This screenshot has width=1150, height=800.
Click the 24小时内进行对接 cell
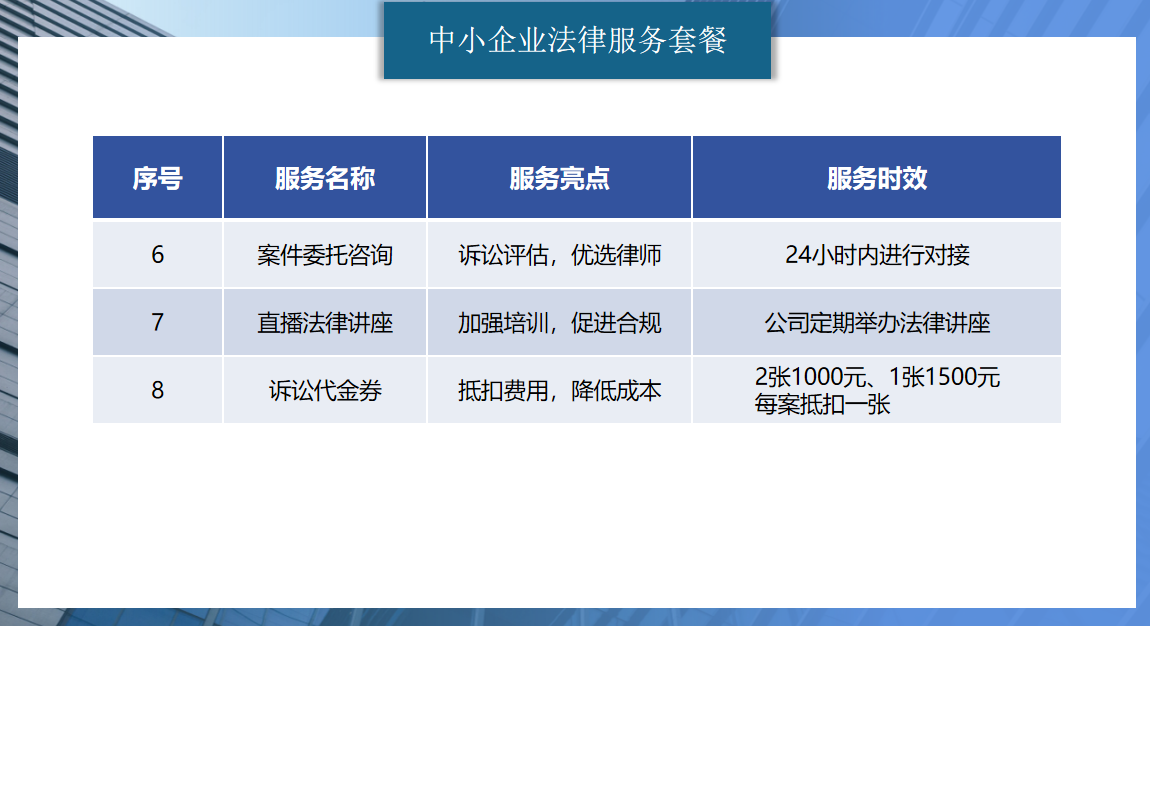876,254
